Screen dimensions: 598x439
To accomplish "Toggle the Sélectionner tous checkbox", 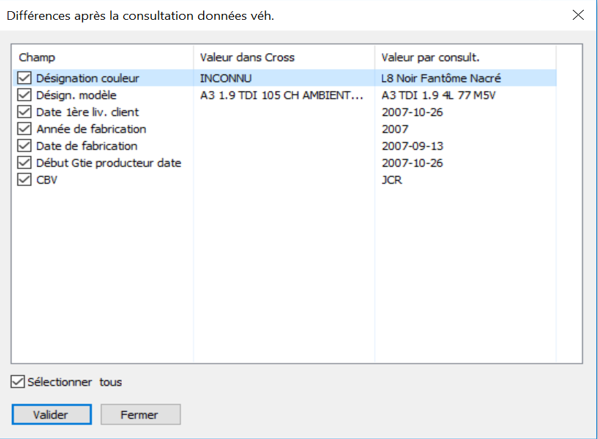I will pos(18,382).
